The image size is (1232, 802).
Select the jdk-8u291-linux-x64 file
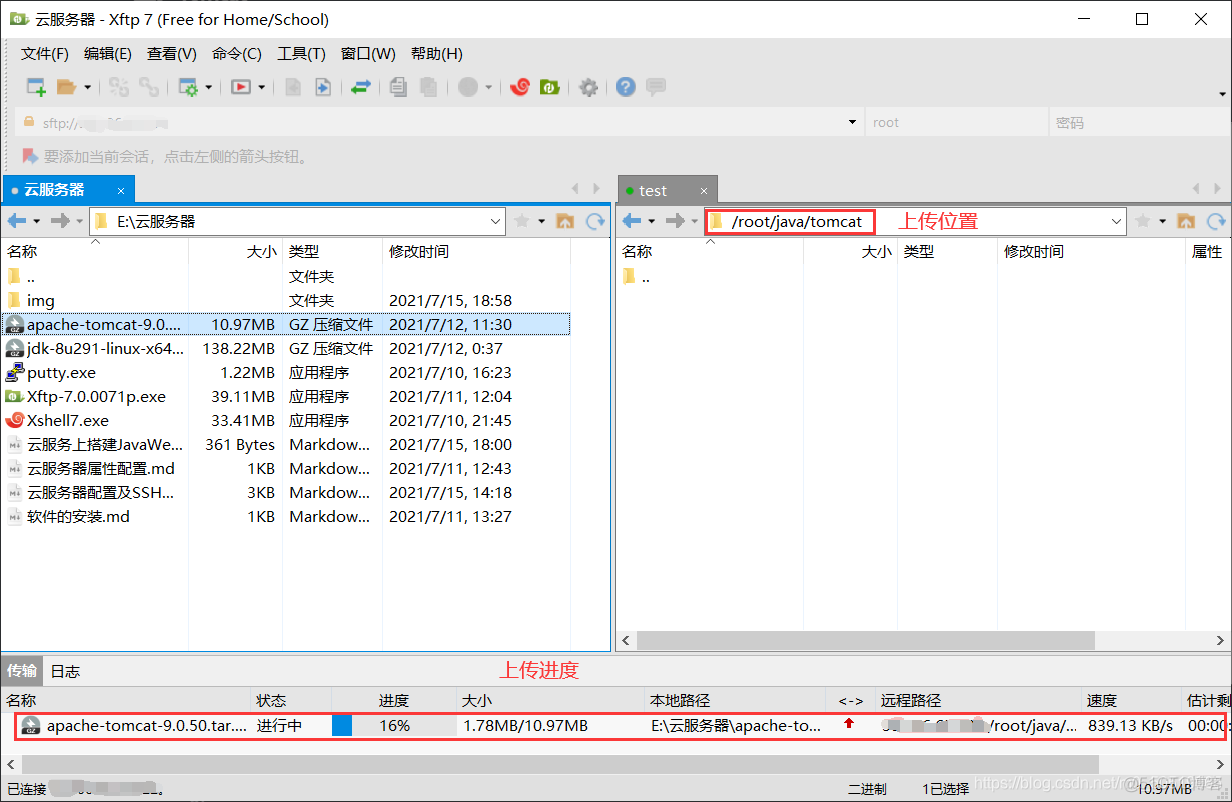286,348
